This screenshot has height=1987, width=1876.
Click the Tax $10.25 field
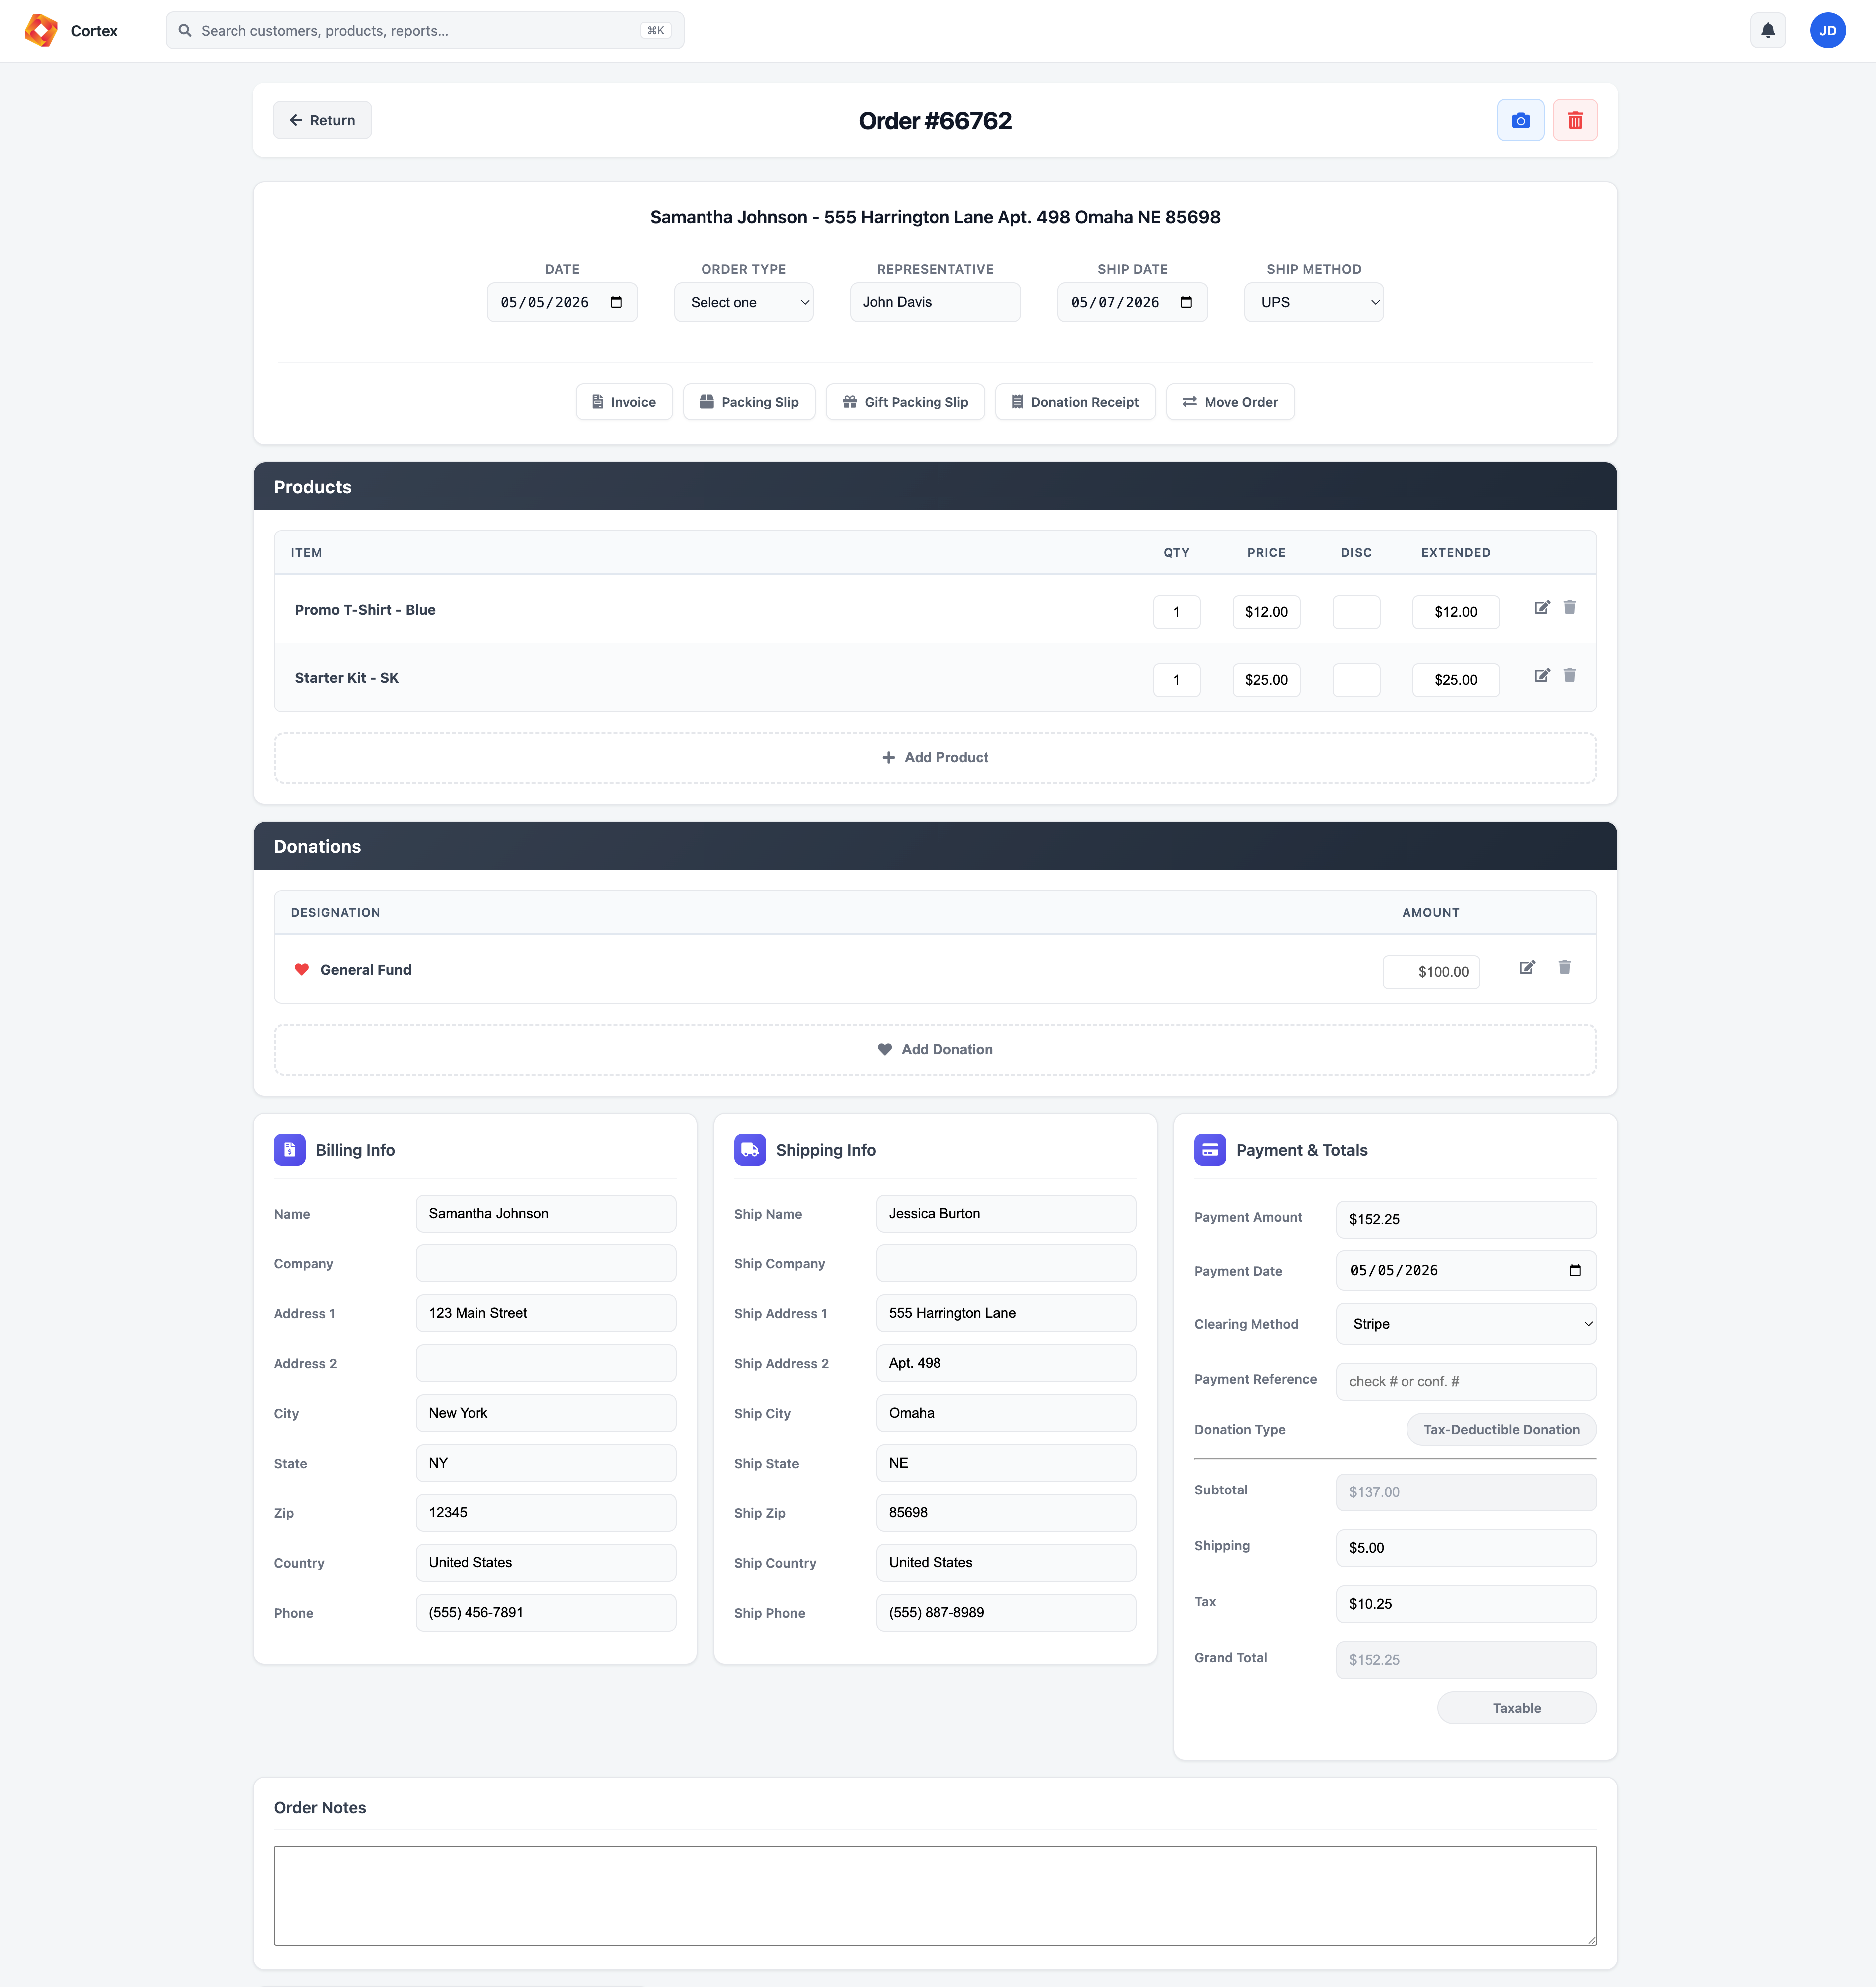tap(1466, 1604)
